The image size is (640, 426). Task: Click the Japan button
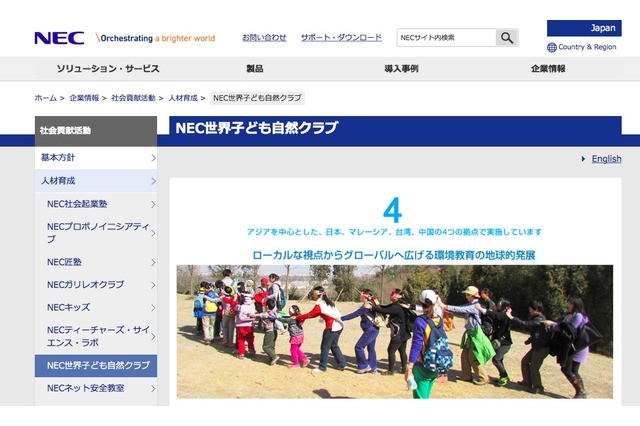(x=584, y=28)
